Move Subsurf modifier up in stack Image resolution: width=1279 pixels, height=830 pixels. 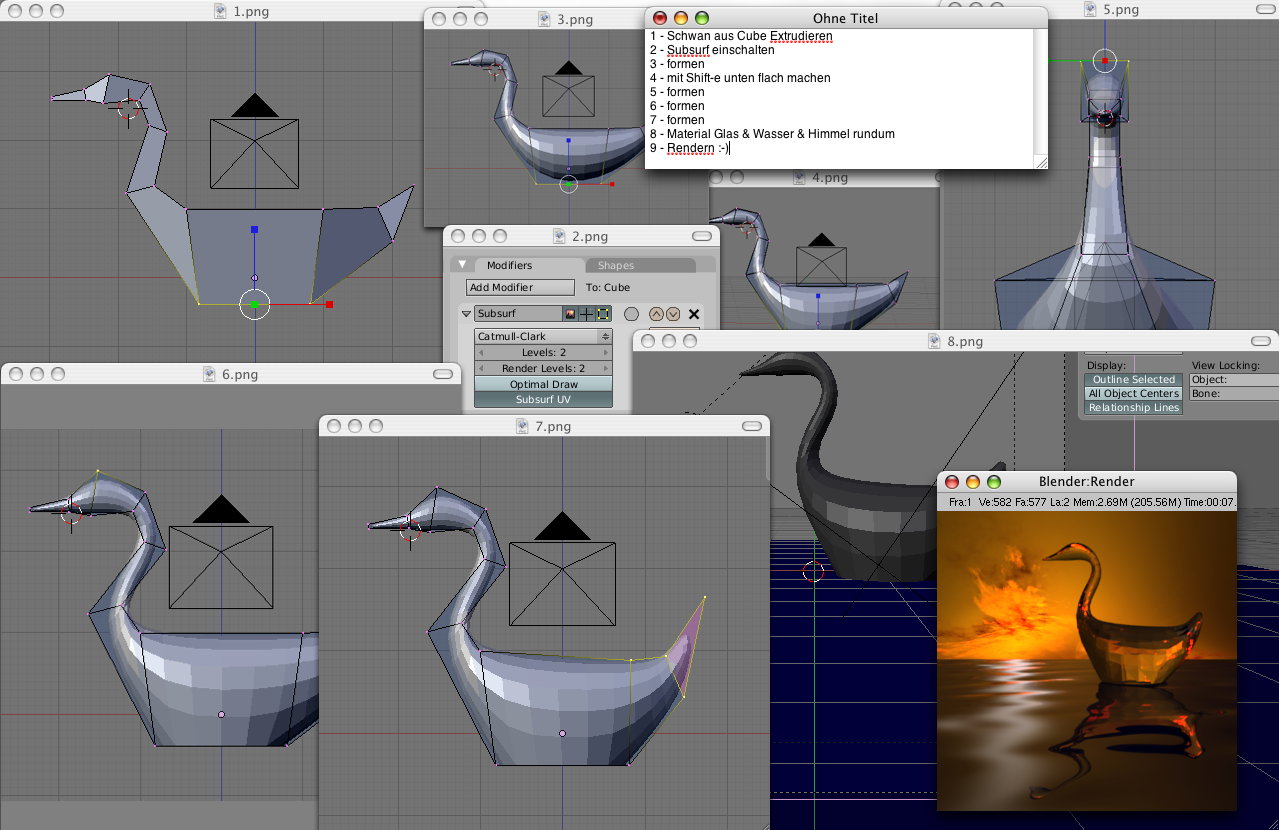(x=657, y=314)
